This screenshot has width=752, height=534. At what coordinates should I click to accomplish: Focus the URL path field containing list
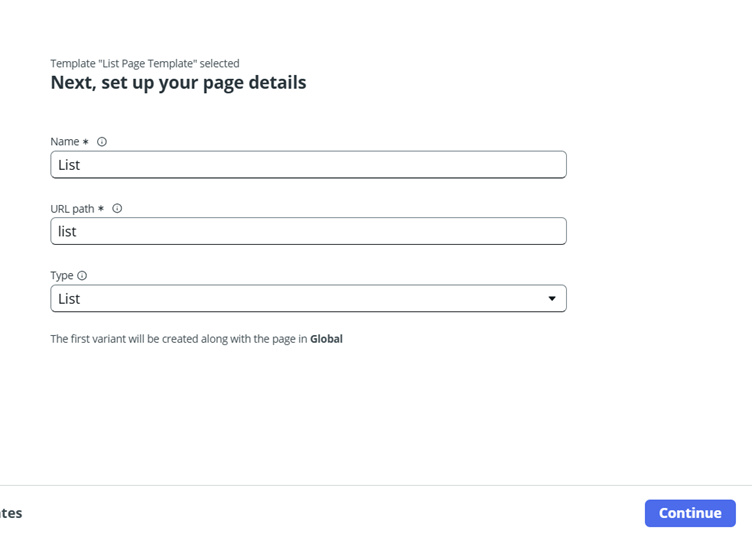tap(308, 231)
